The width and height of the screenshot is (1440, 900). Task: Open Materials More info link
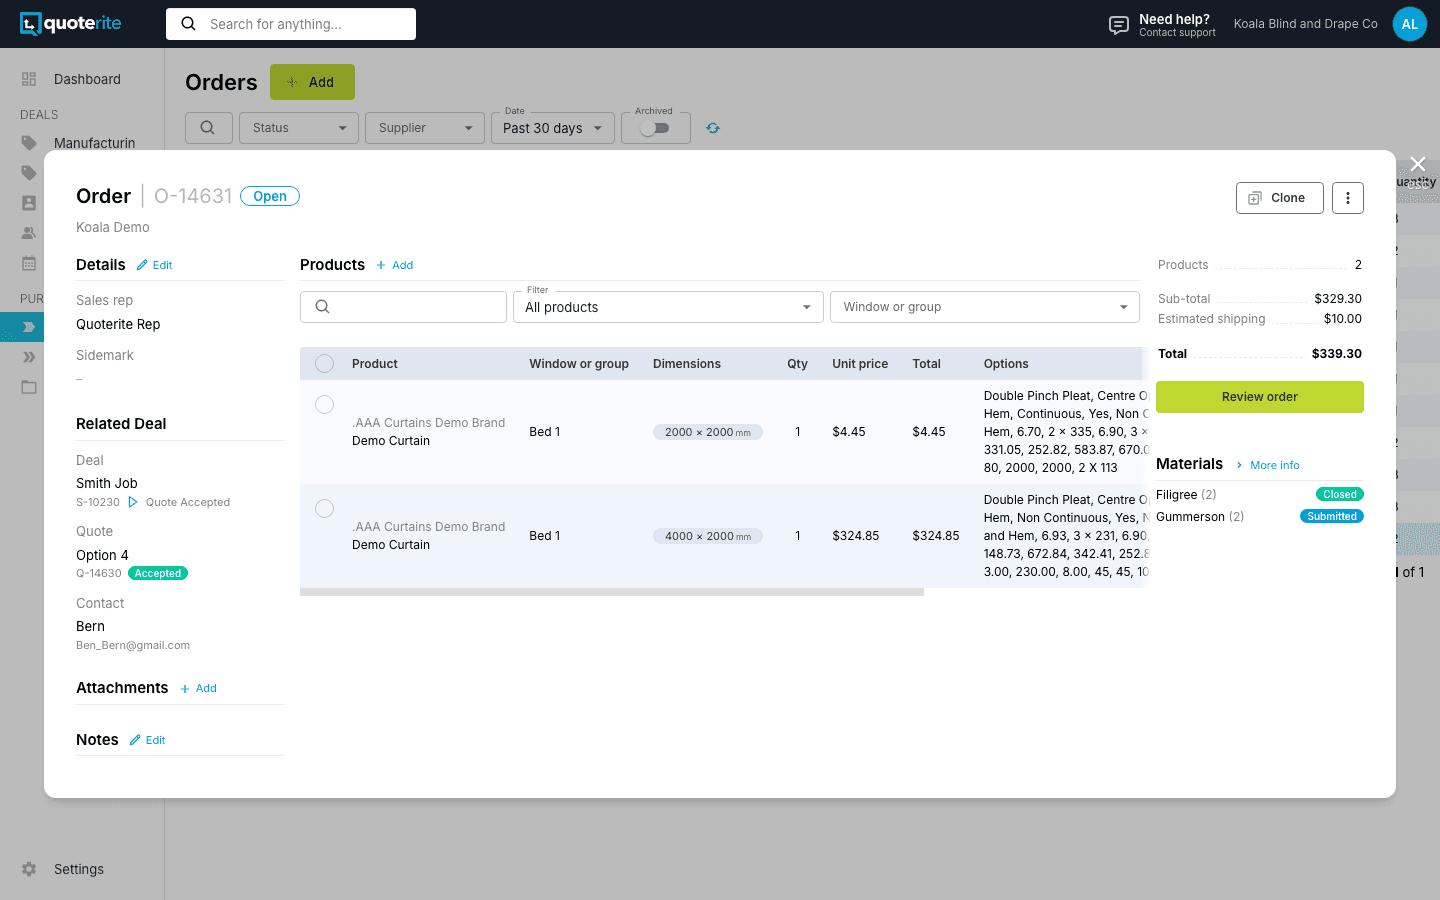click(1267, 465)
